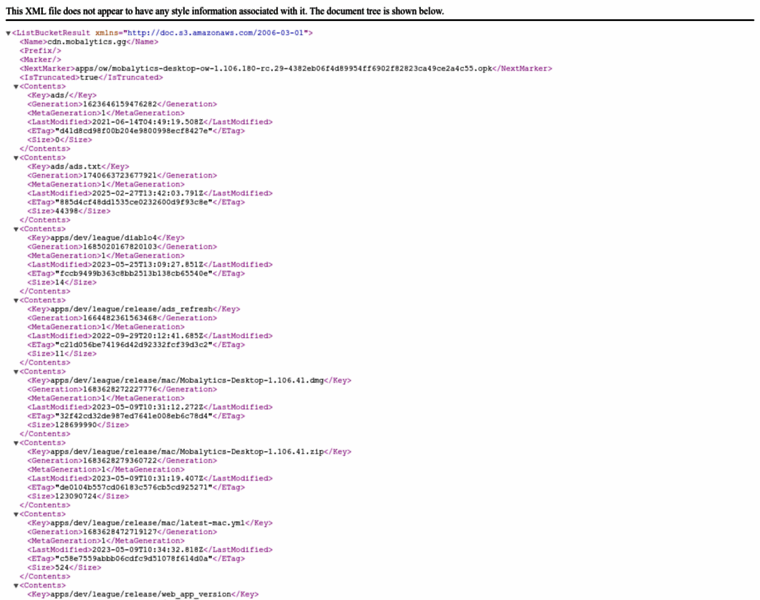Screen dimensions: 760x600
Task: Click the Key apps/dev/league/release/ads_refresh
Action: coord(131,309)
